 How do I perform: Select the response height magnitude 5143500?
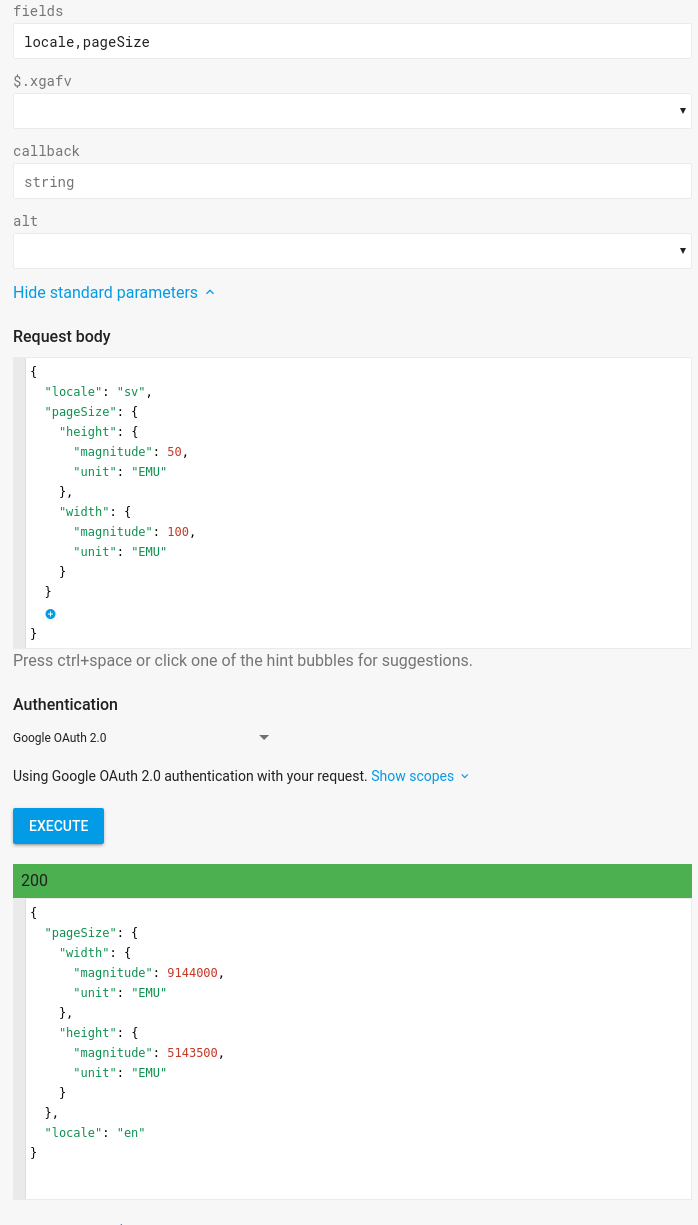coord(192,1053)
